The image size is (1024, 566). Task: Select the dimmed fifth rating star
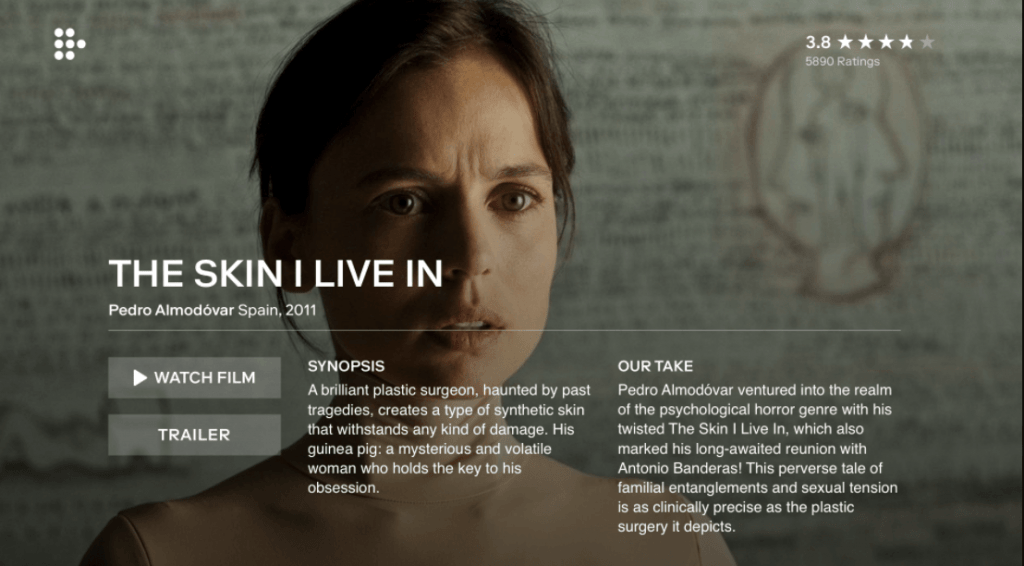(x=927, y=42)
